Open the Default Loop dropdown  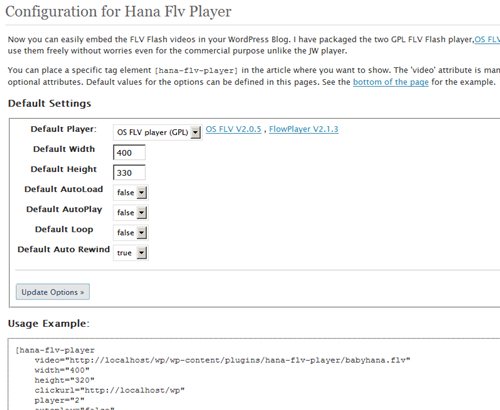131,233
